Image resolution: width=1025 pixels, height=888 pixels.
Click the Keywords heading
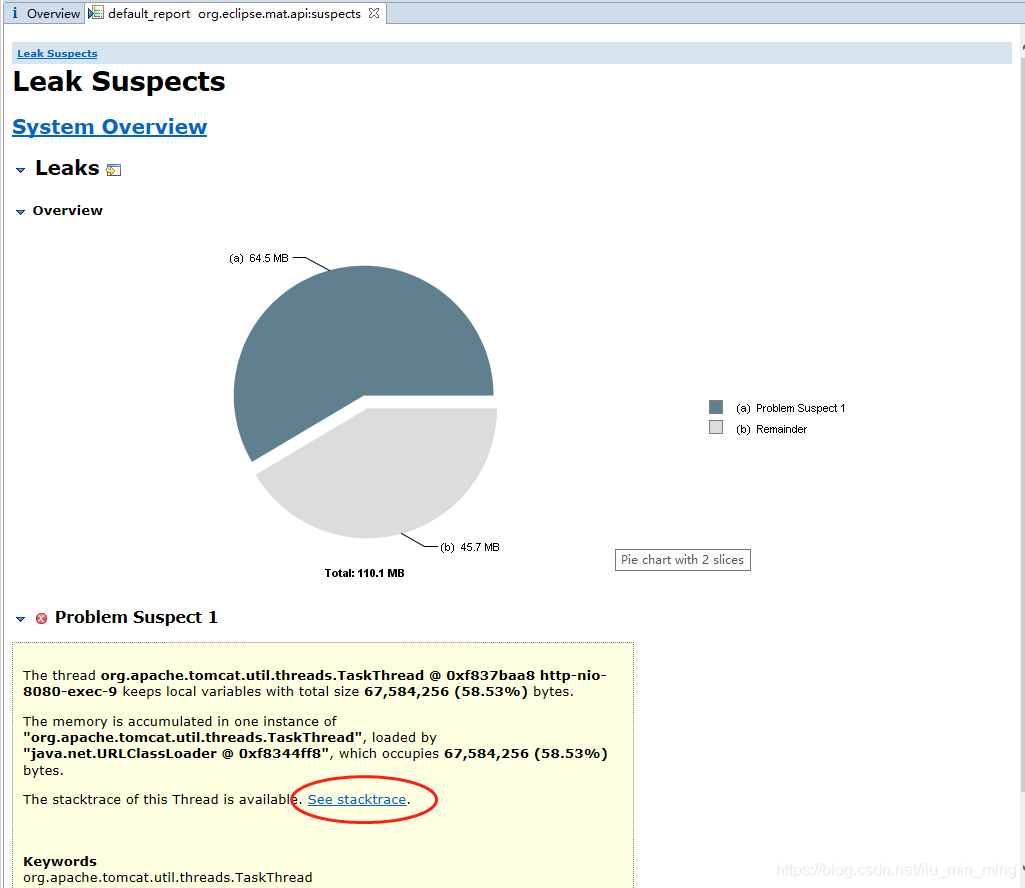59,861
